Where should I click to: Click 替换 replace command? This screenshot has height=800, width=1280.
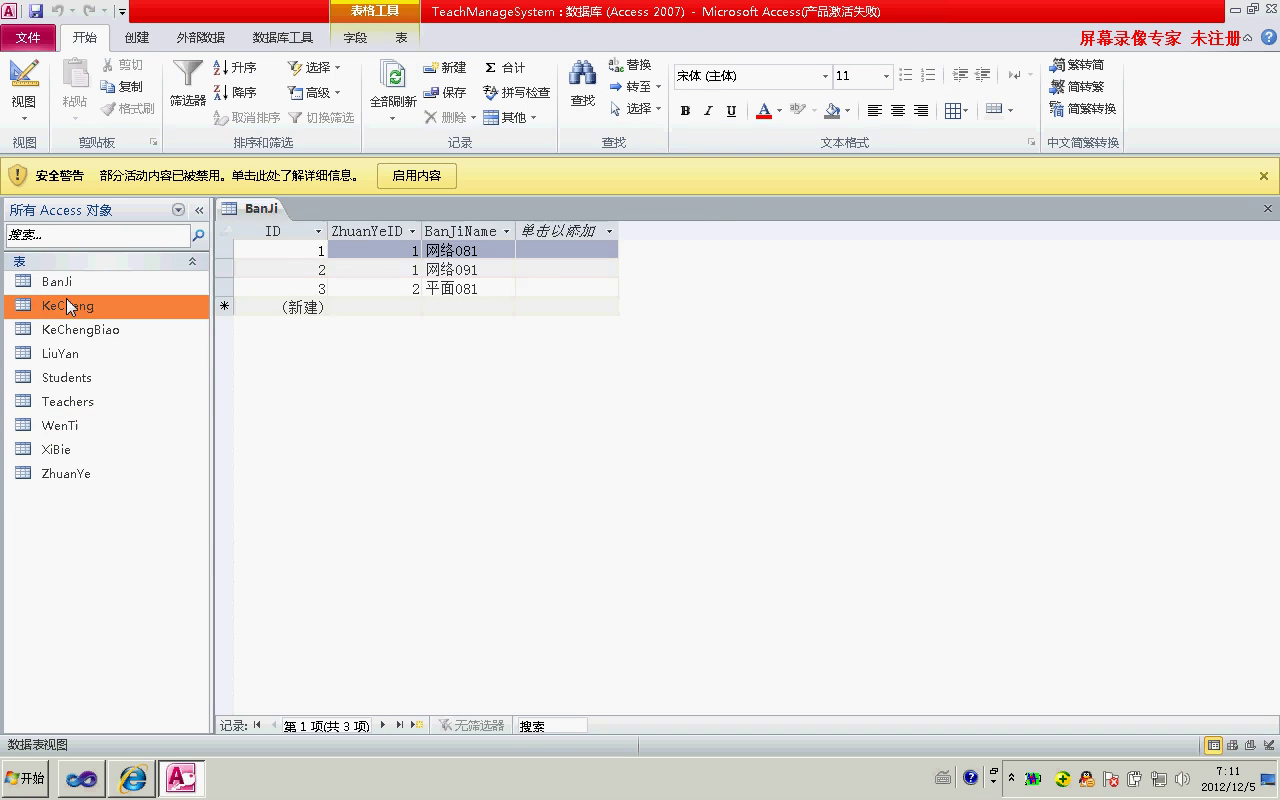pyautogui.click(x=630, y=65)
